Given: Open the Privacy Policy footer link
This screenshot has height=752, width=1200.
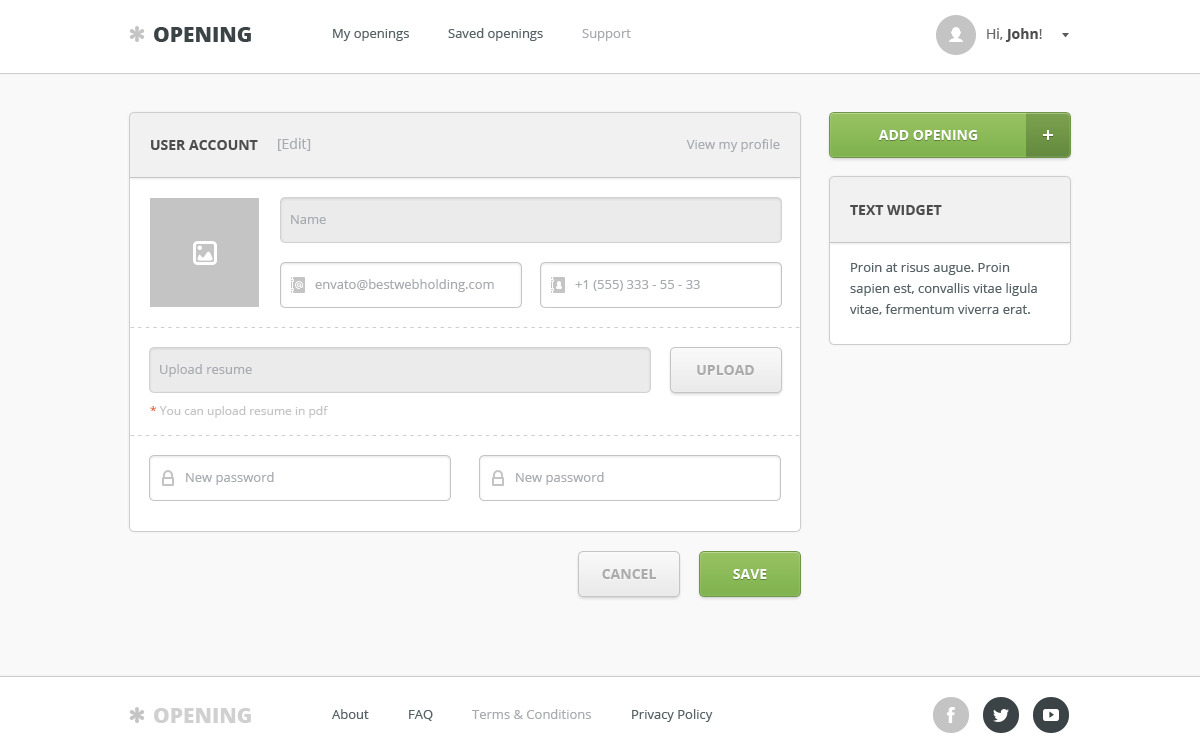Looking at the screenshot, I should [671, 715].
